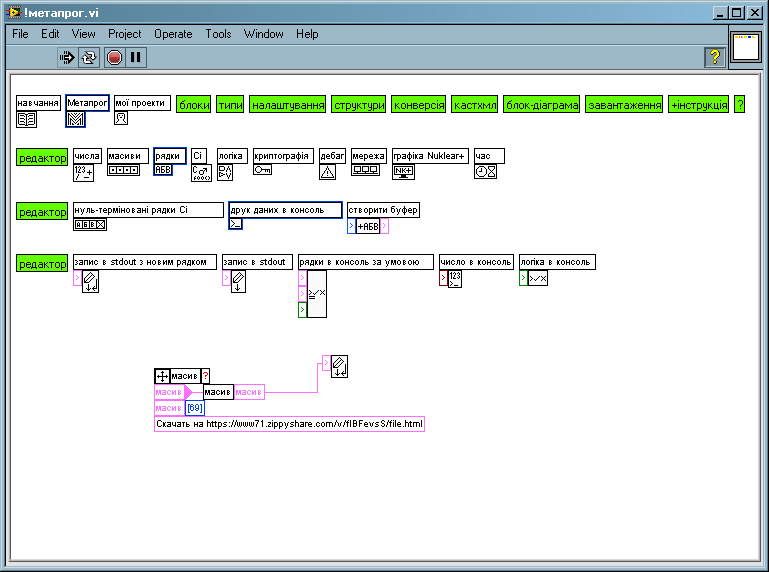The image size is (769, 572).
Task: Pause execution with the pause button
Action: 136,57
